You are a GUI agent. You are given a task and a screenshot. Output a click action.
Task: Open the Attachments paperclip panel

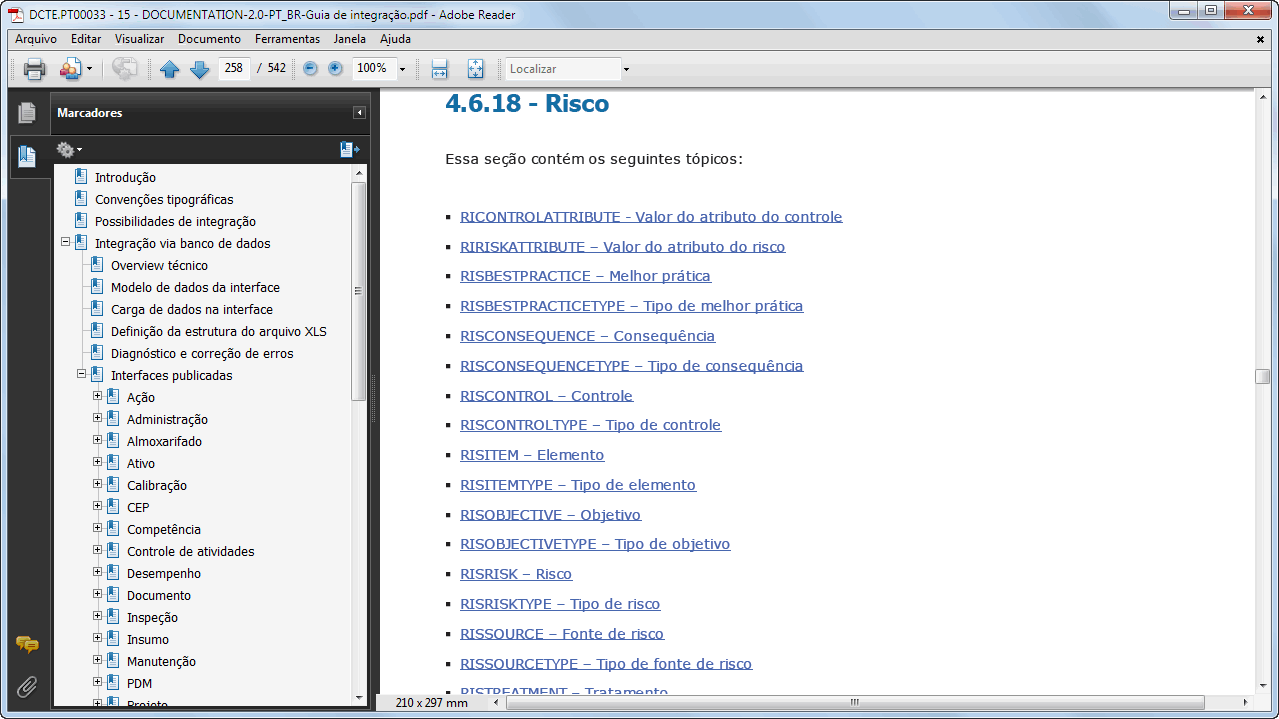[27, 686]
